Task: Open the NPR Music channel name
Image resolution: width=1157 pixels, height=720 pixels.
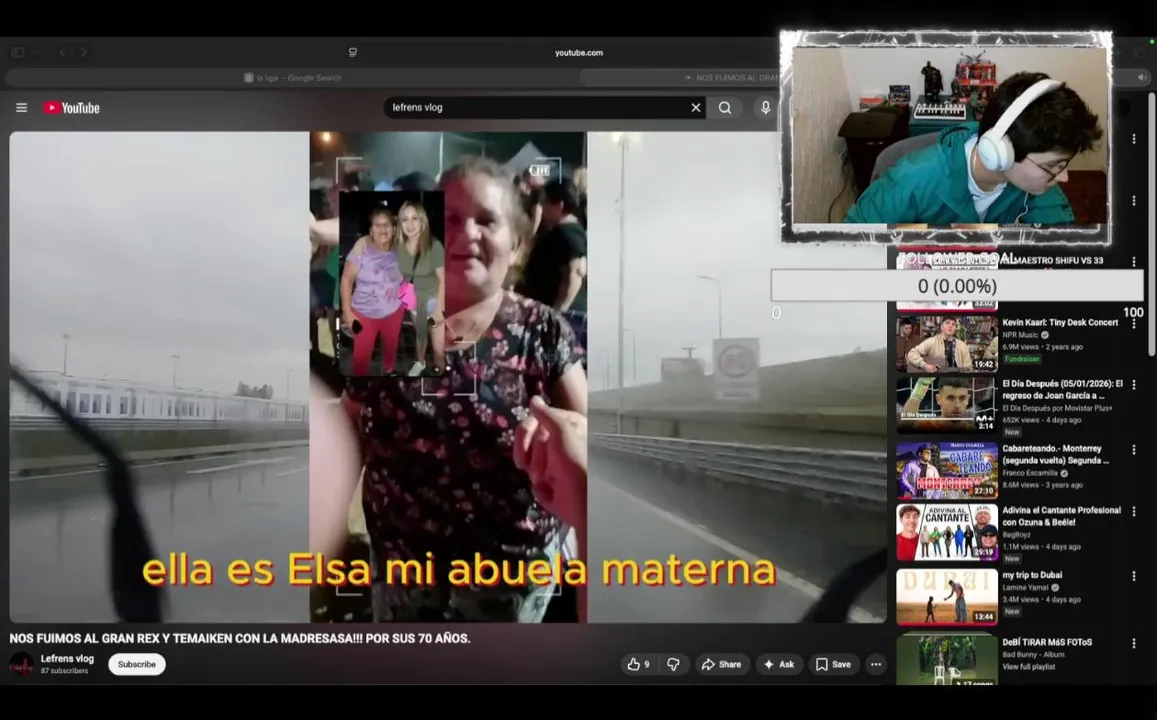Action: pyautogui.click(x=1020, y=335)
